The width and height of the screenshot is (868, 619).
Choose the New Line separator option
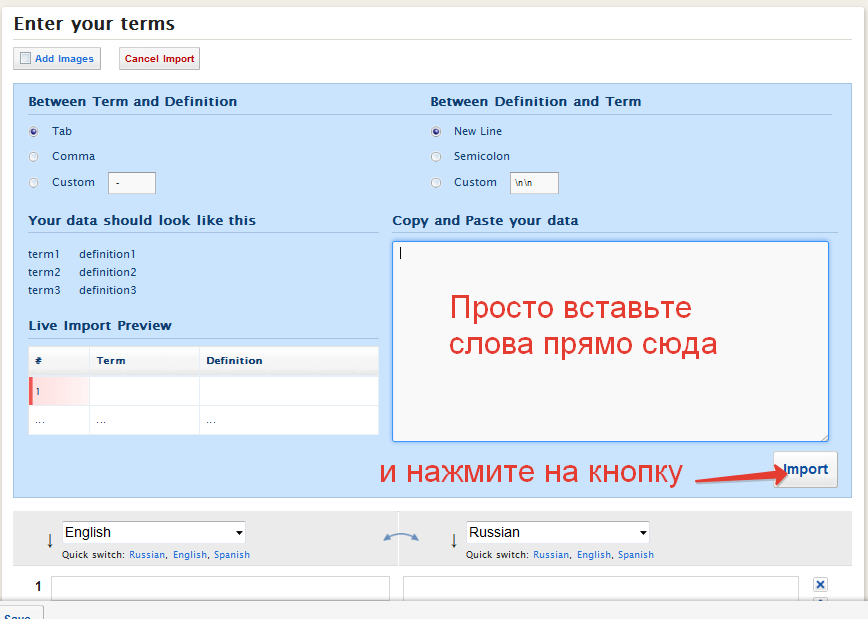436,131
